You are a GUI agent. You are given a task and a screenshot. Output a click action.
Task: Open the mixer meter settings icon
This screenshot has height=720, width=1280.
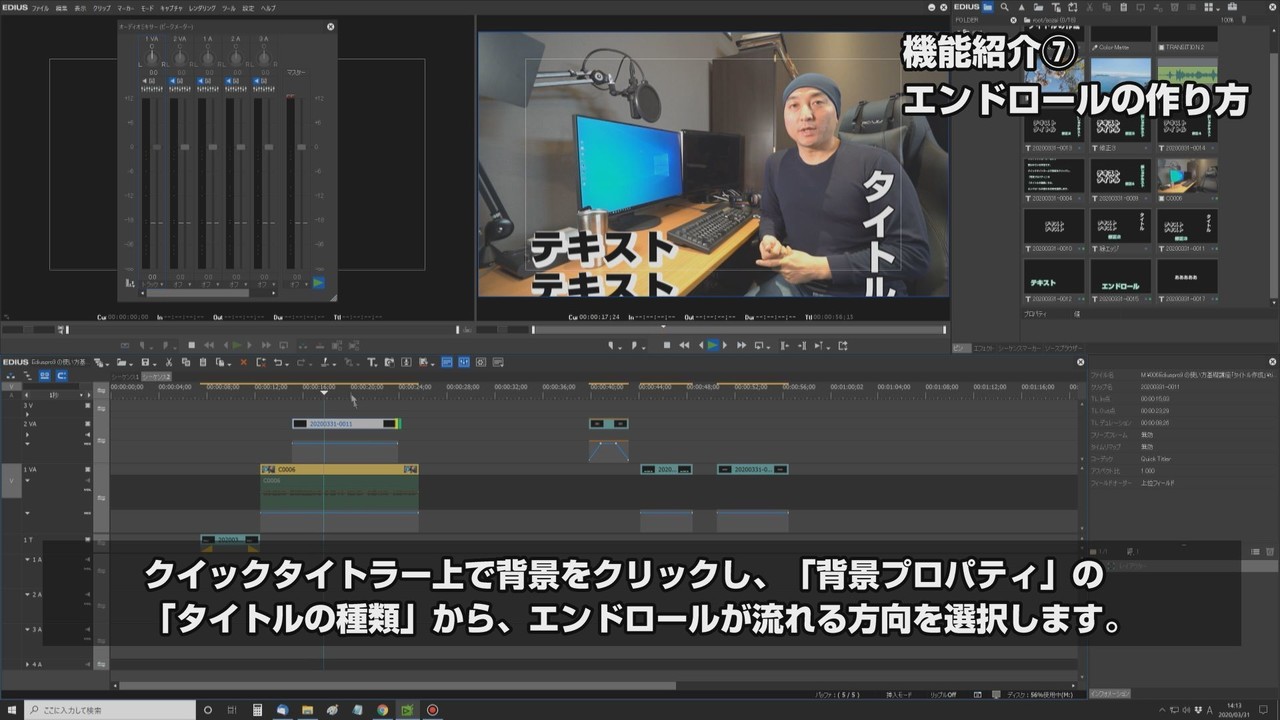130,283
